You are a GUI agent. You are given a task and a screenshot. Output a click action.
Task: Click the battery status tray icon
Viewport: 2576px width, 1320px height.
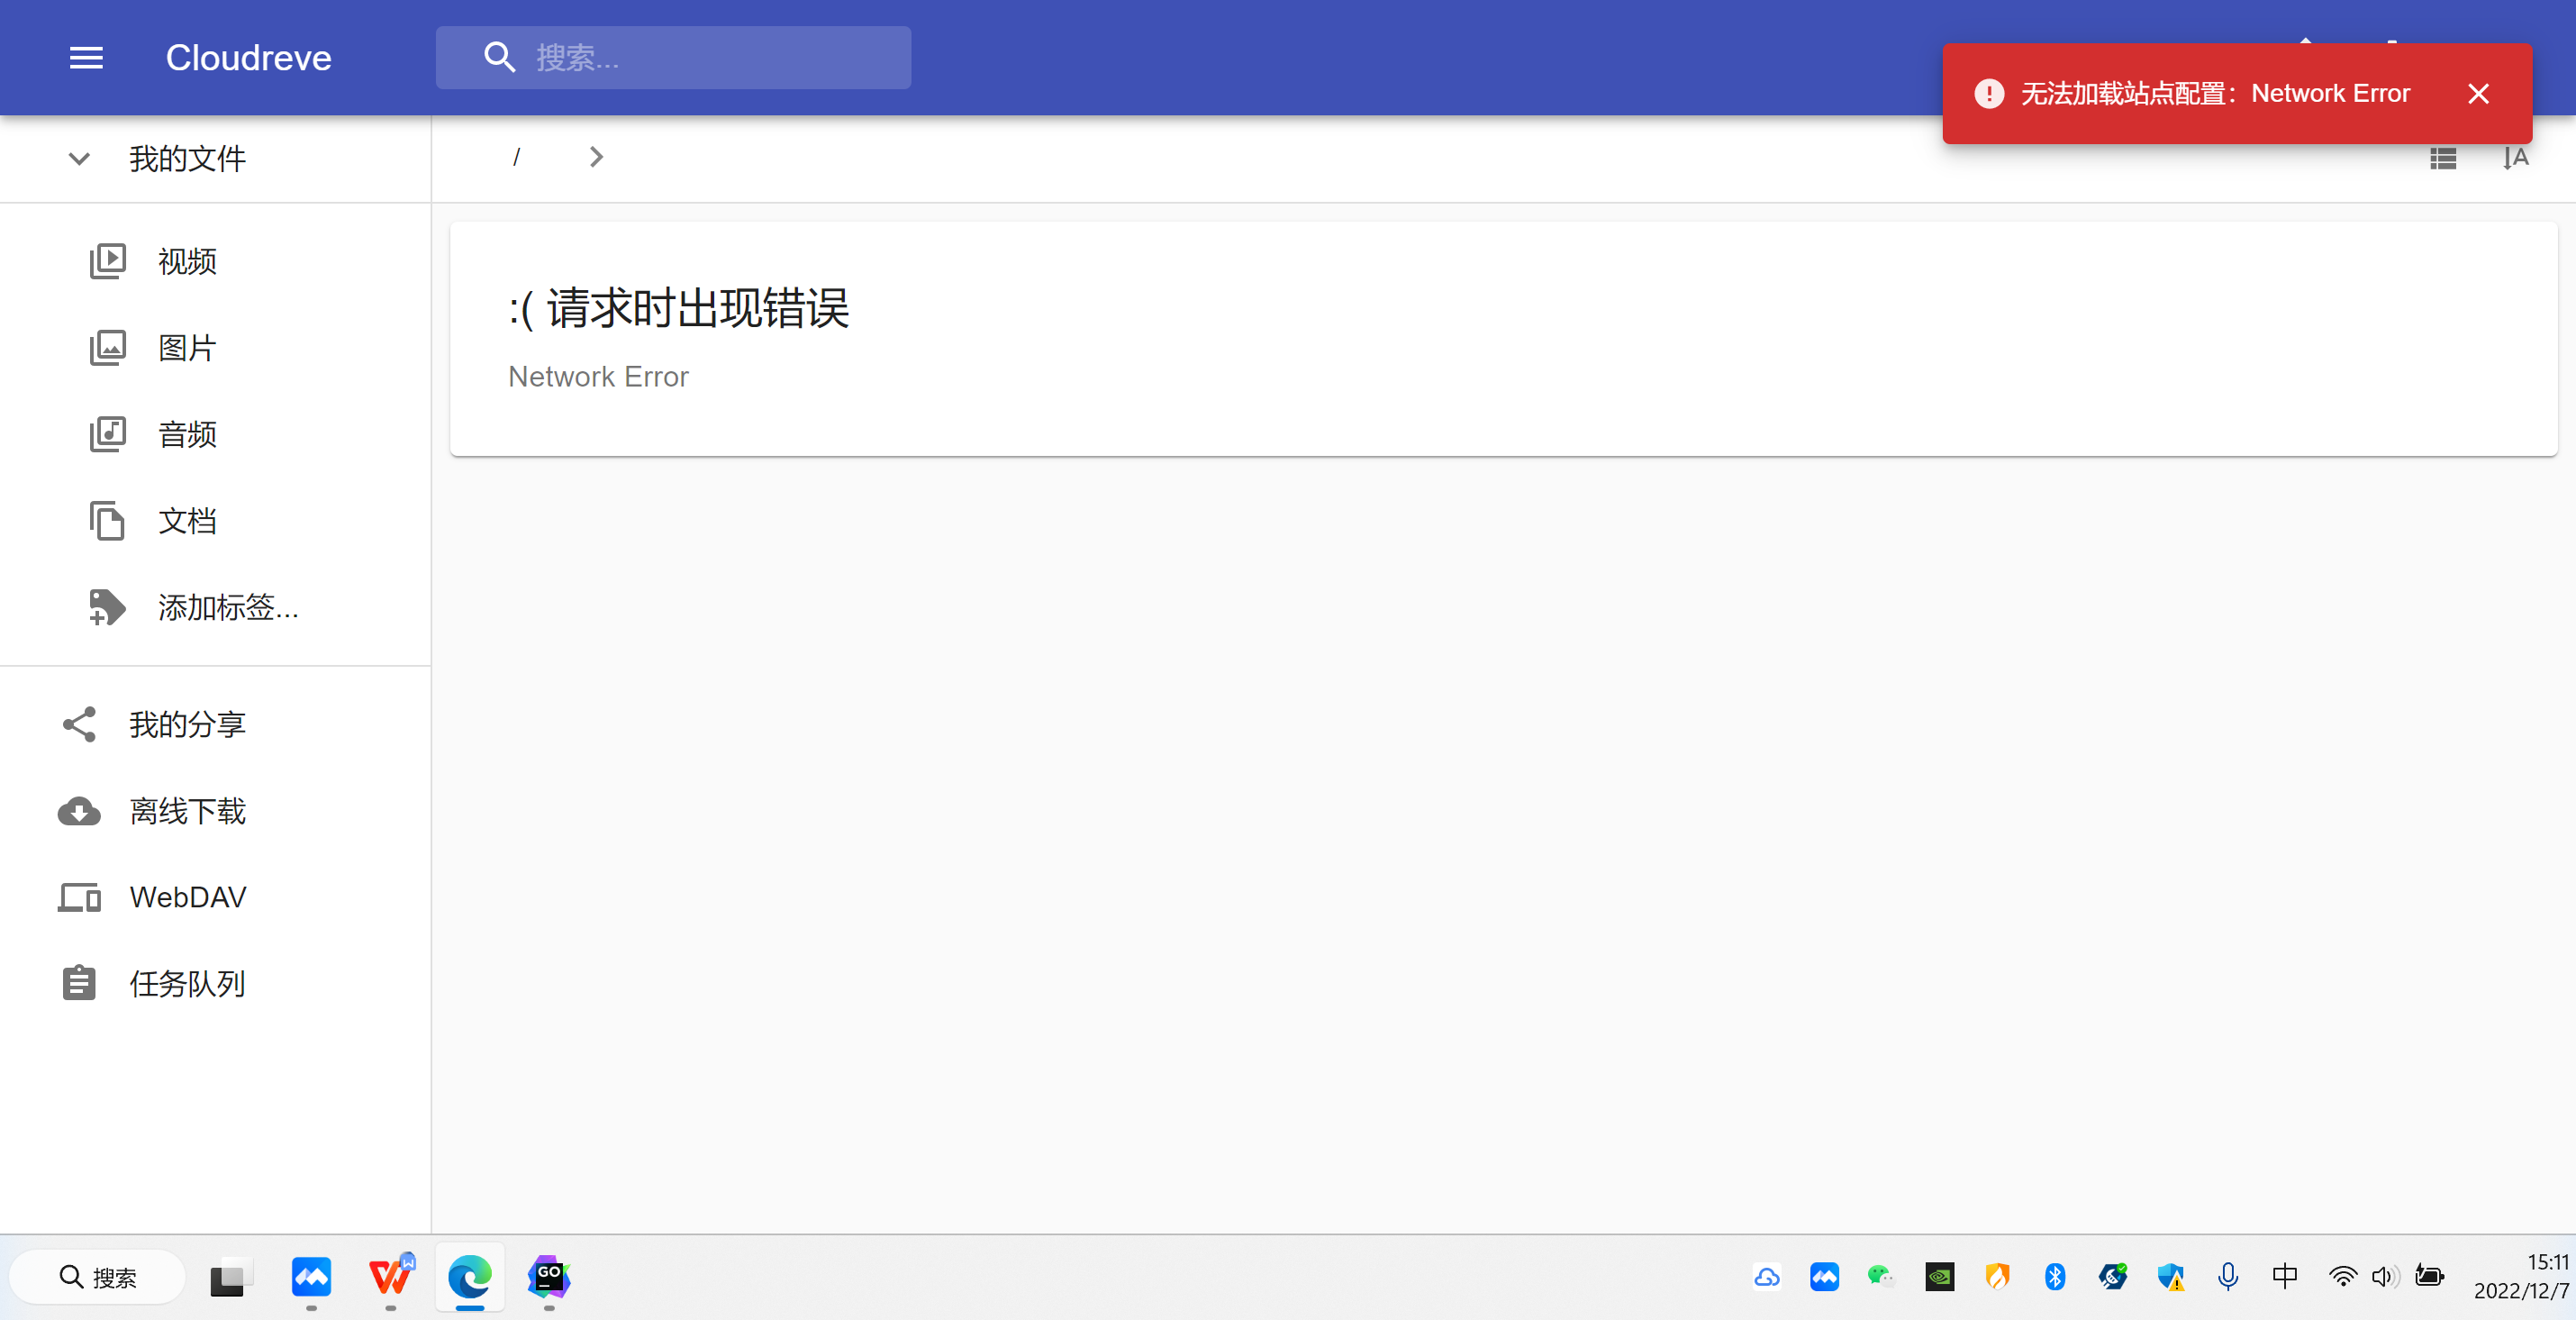tap(2430, 1277)
